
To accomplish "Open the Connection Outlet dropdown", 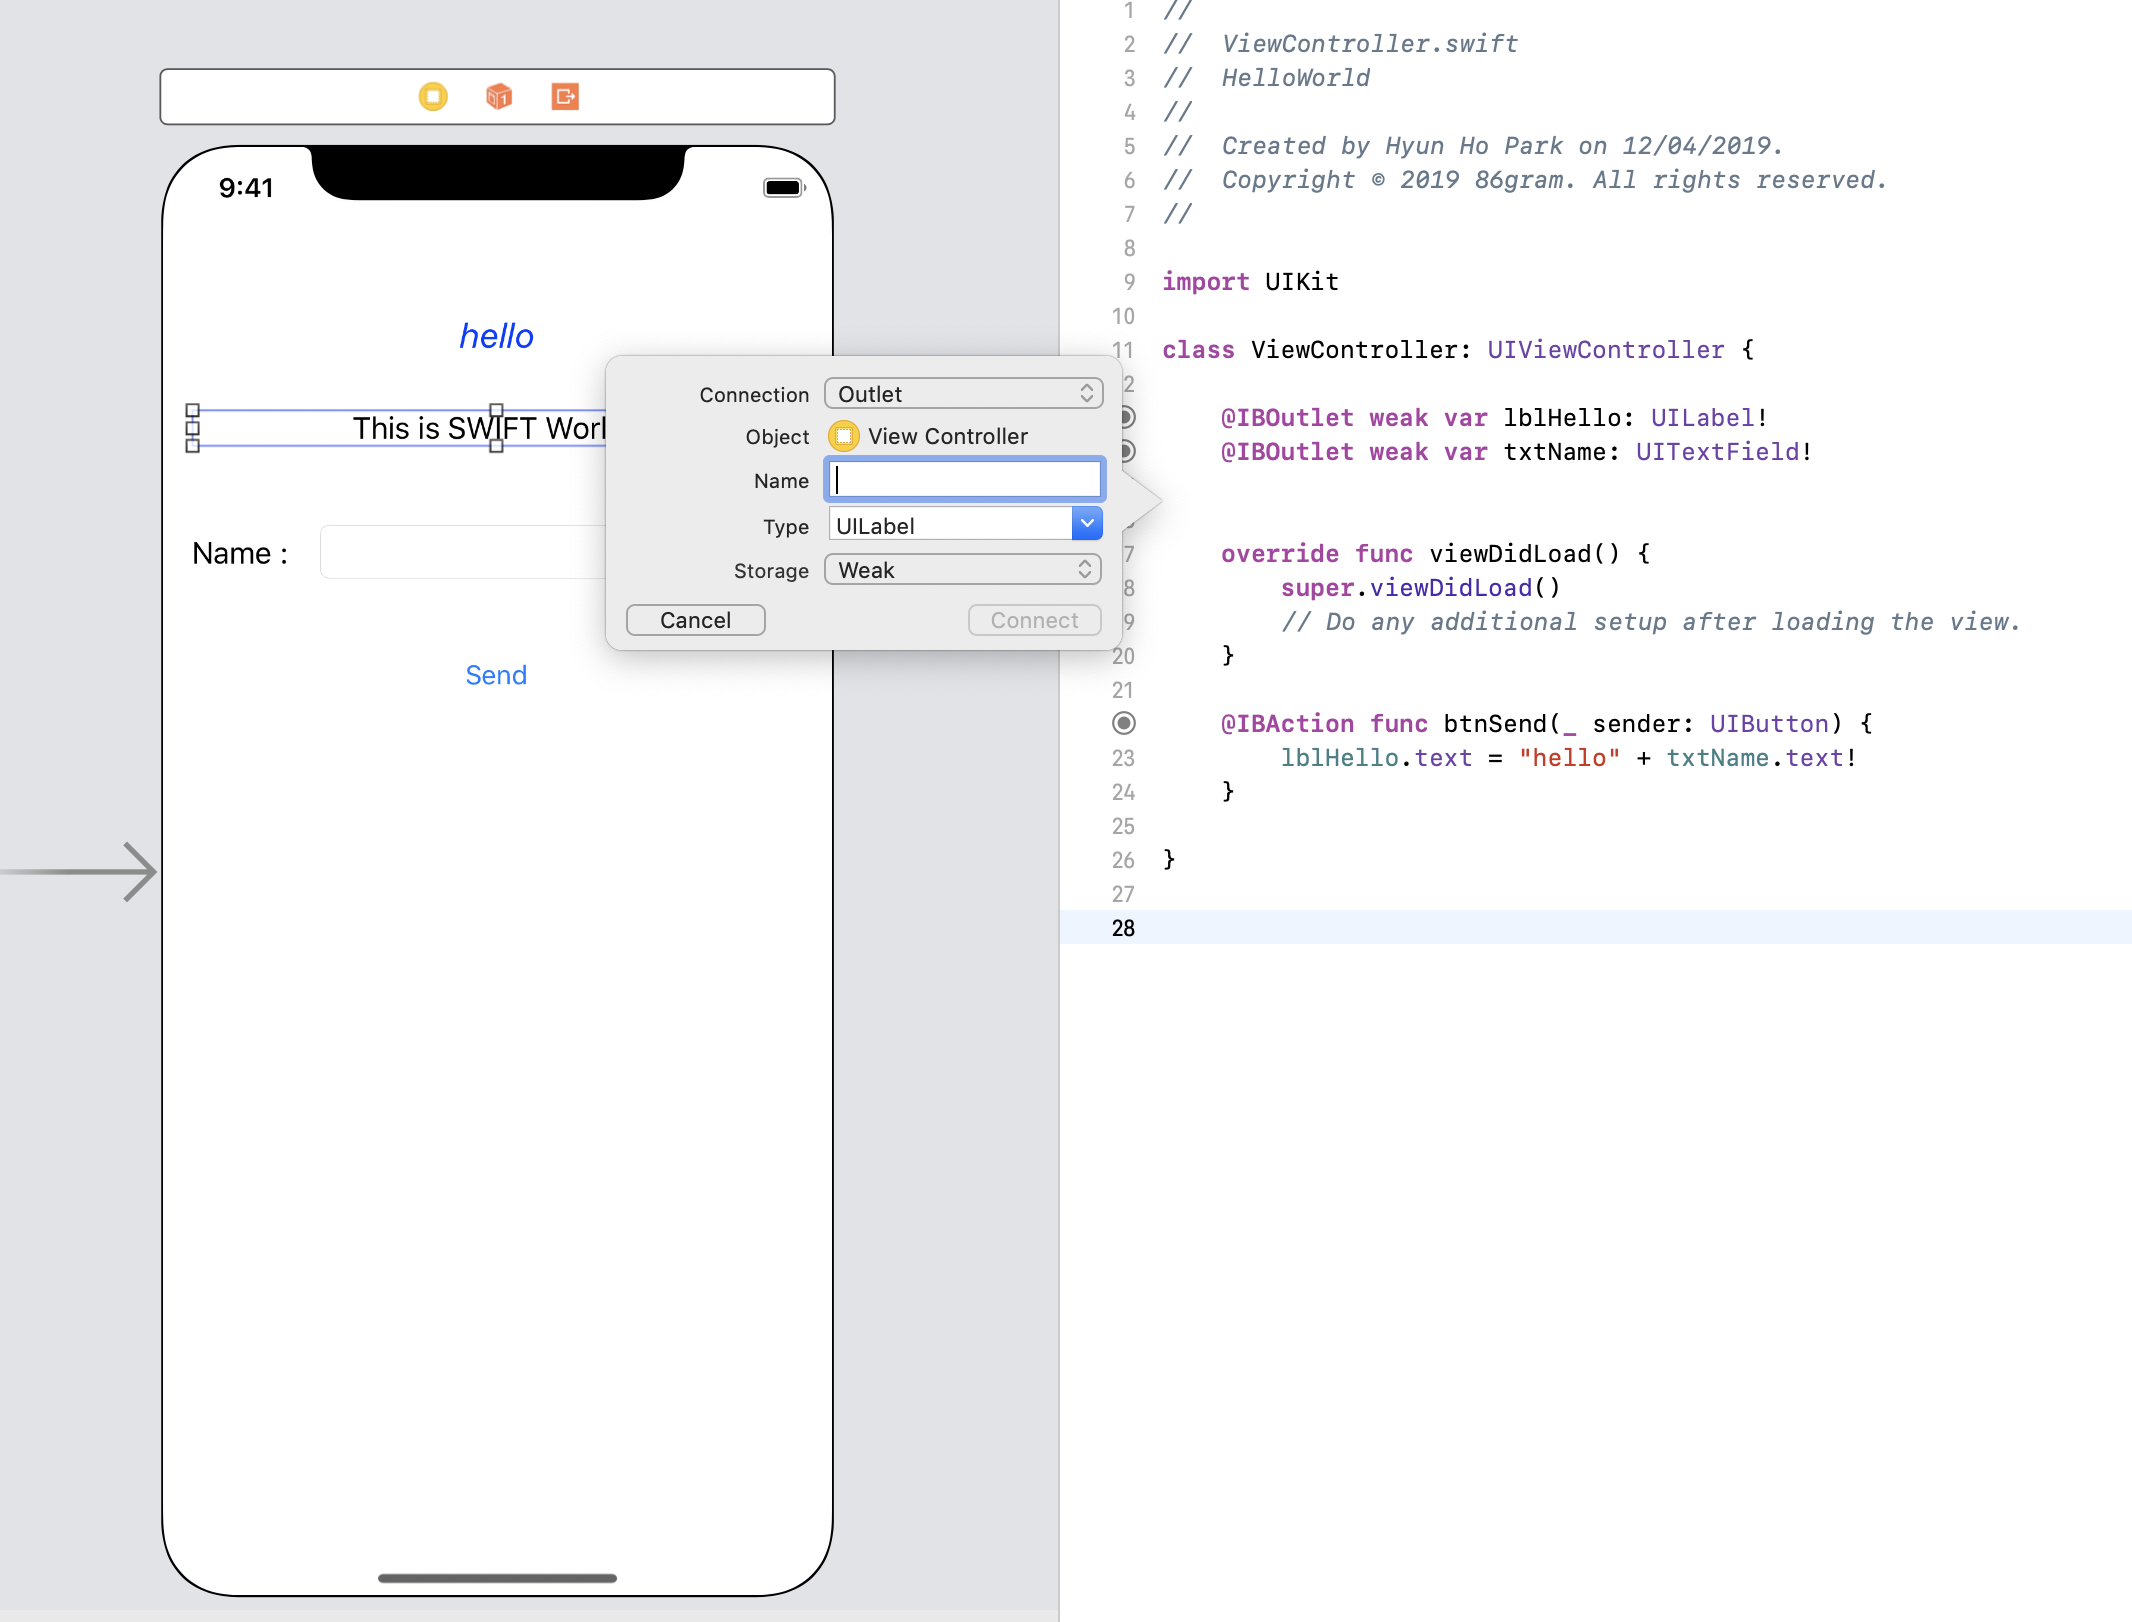I will coord(963,394).
